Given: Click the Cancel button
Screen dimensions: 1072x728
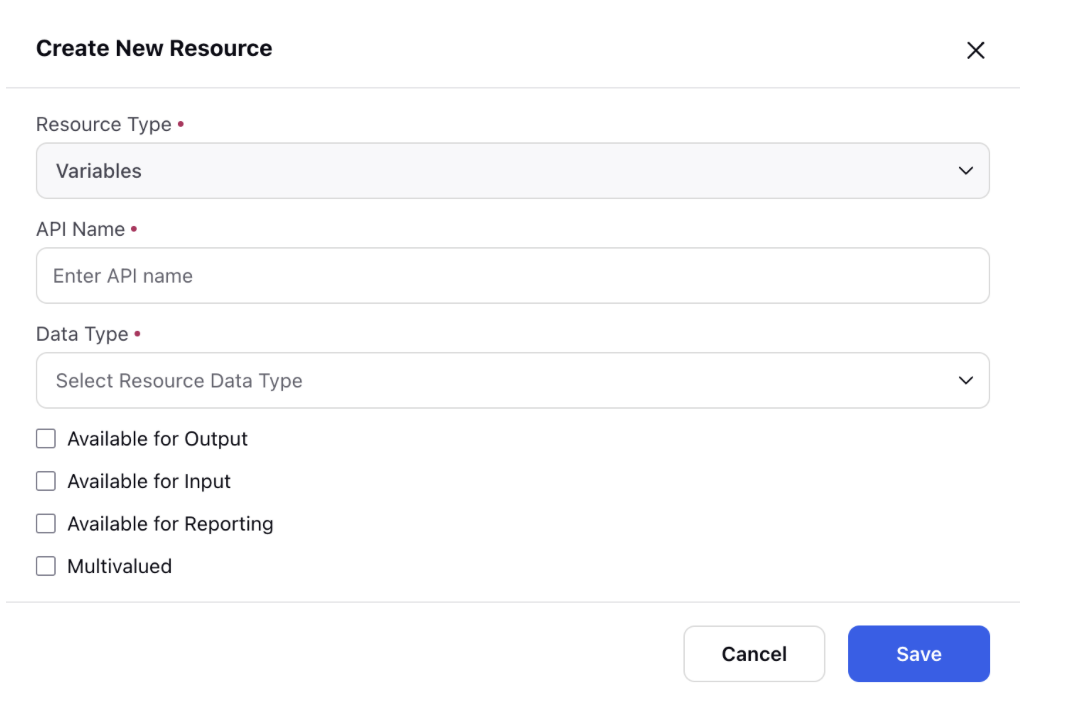Looking at the screenshot, I should click(x=754, y=654).
